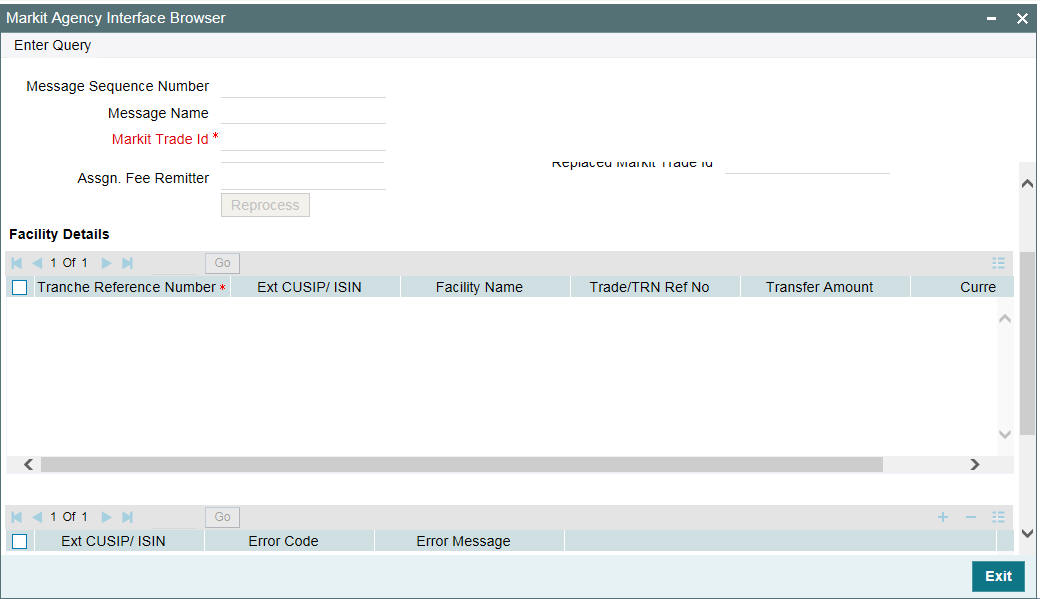Focus the Assgn. Fee Remitter field
This screenshot has height=599, width=1040.
point(303,178)
